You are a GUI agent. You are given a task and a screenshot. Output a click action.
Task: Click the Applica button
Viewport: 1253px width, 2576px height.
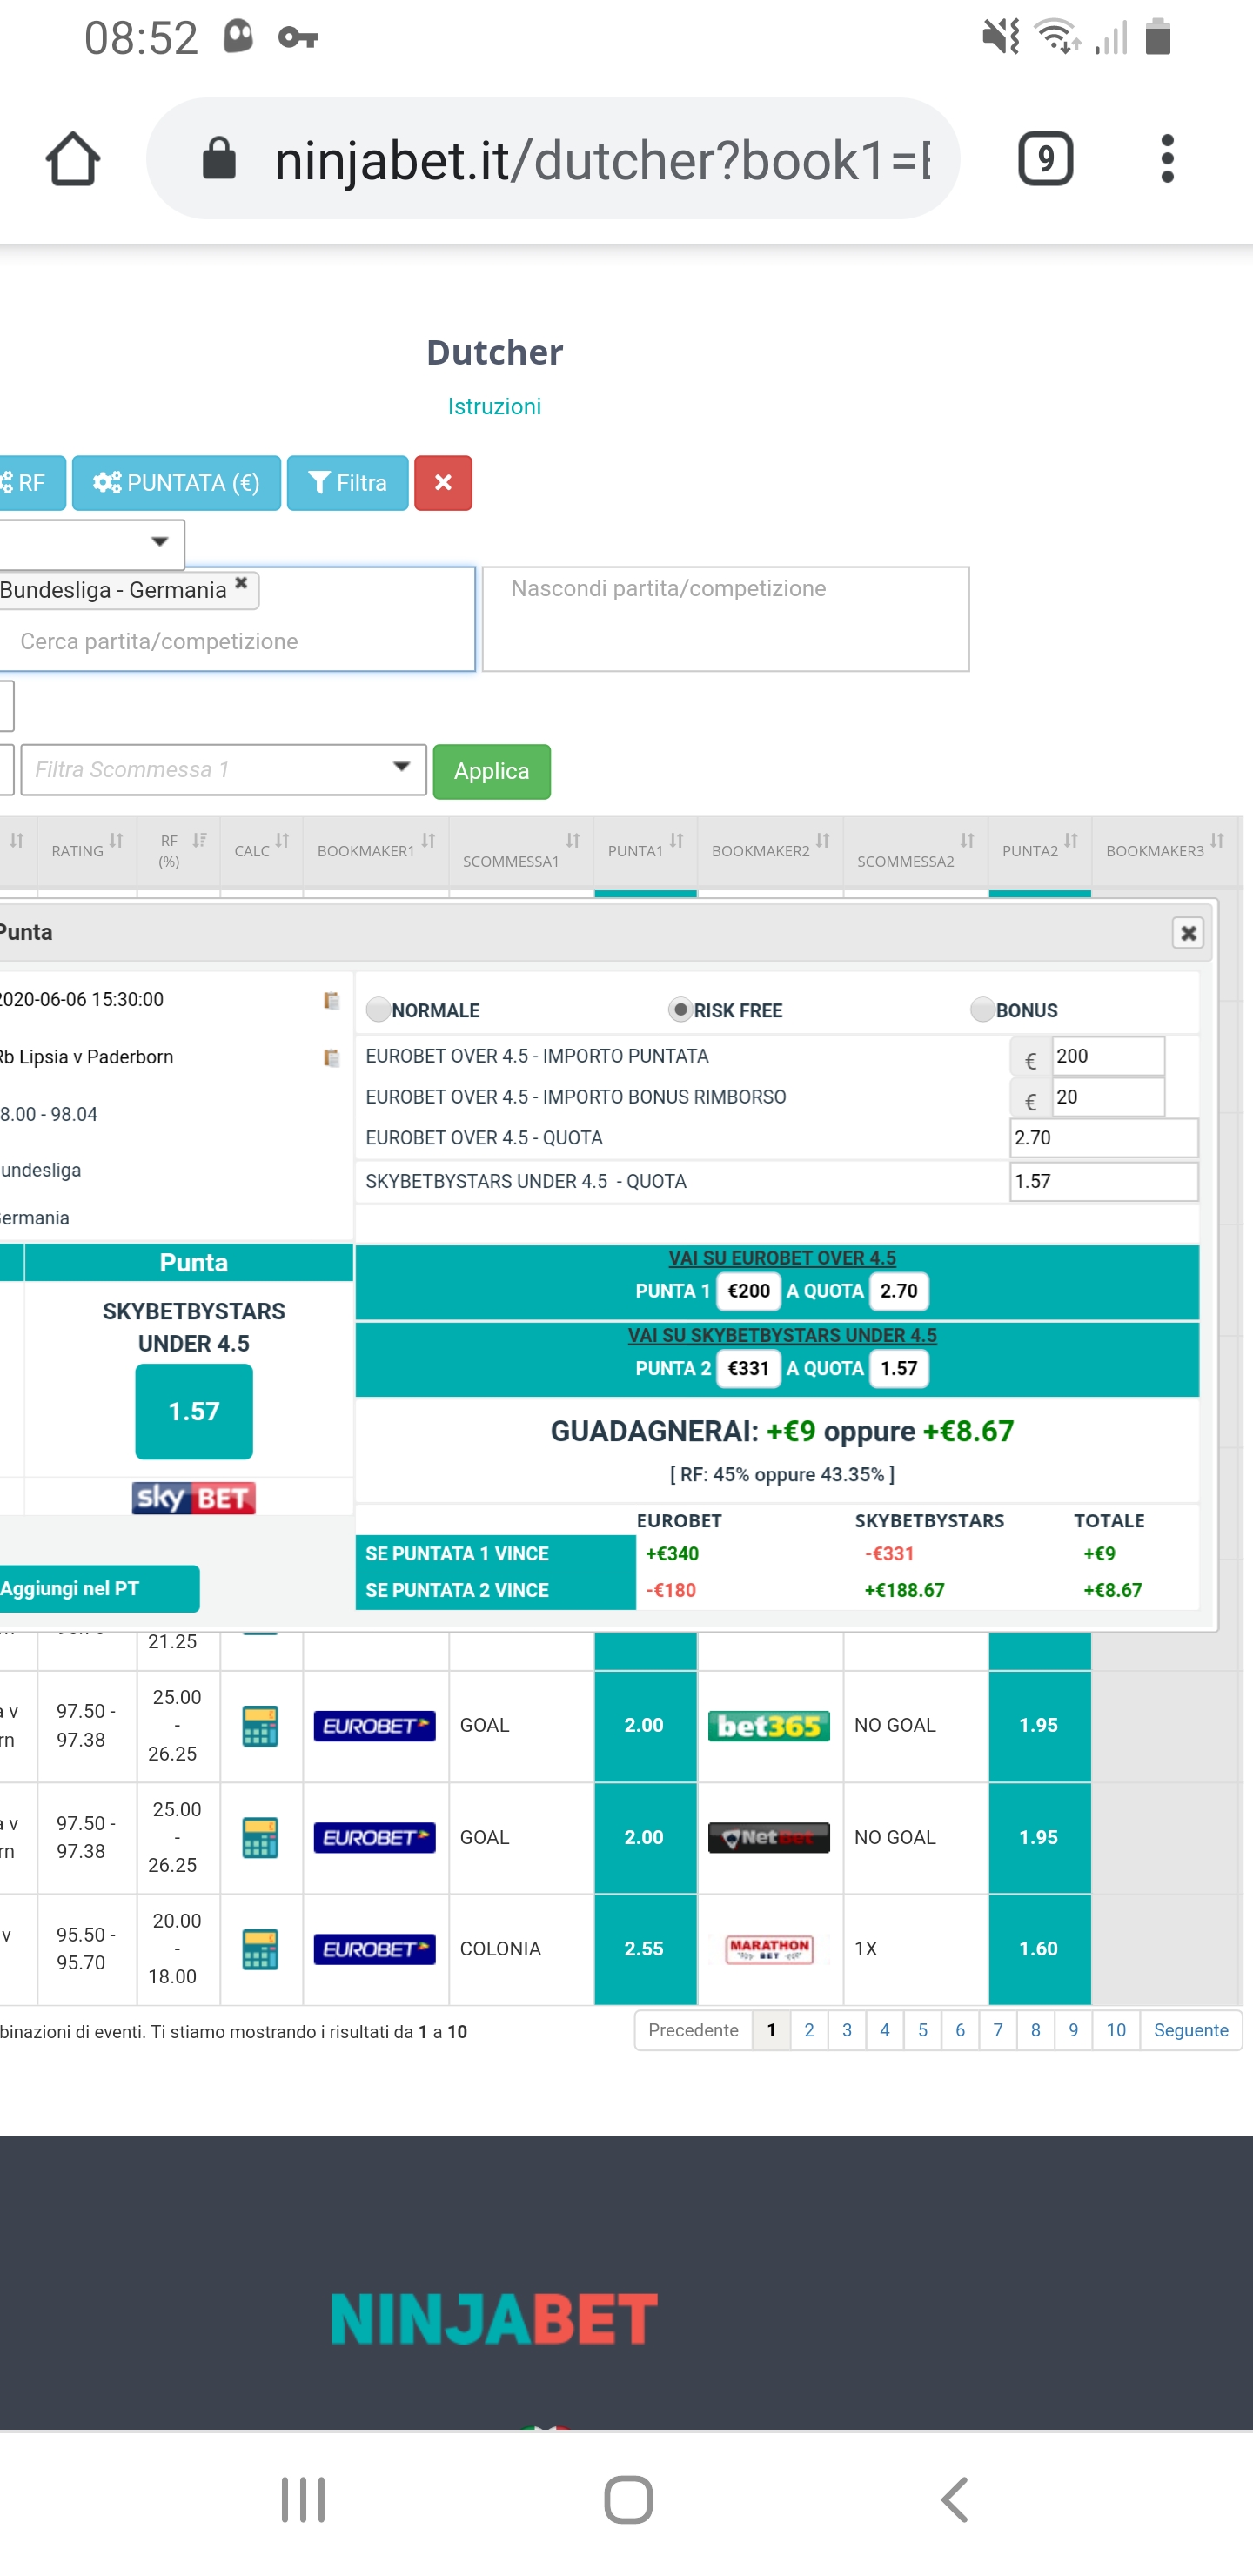tap(491, 771)
